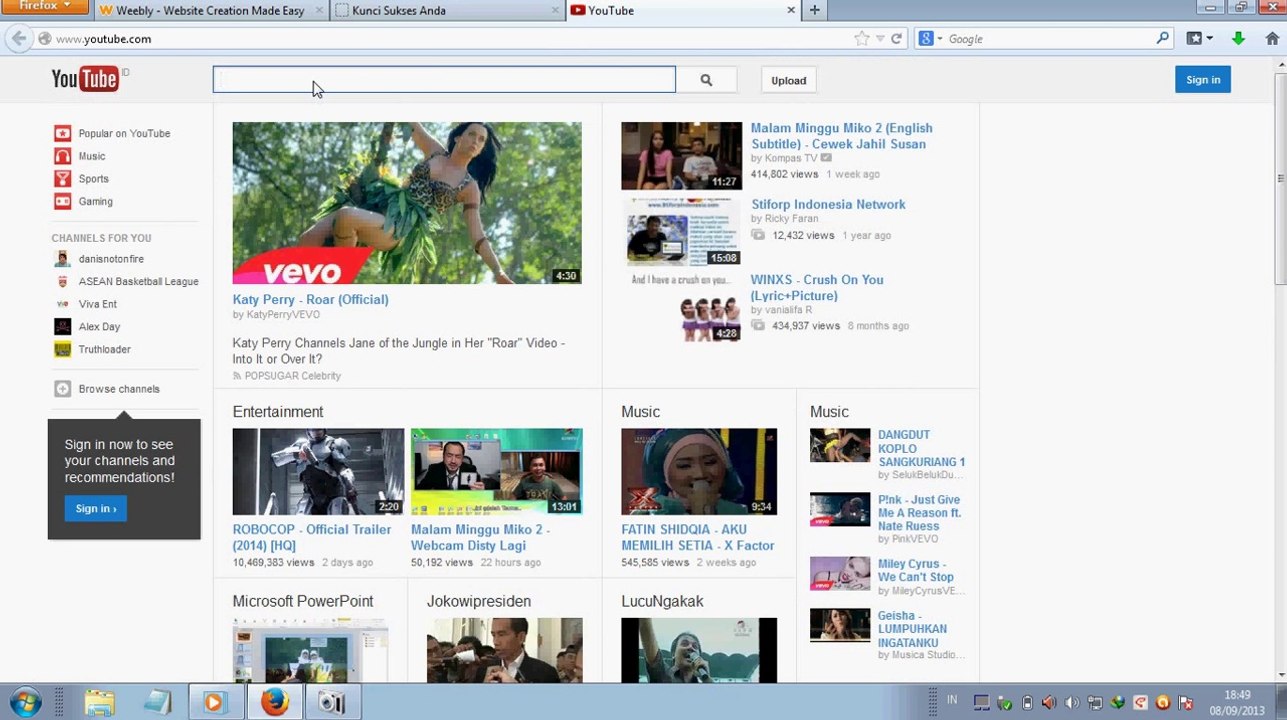This screenshot has width=1287, height=720.
Task: Click the ASEAN Basketball League channel icon
Action: [x=62, y=282]
